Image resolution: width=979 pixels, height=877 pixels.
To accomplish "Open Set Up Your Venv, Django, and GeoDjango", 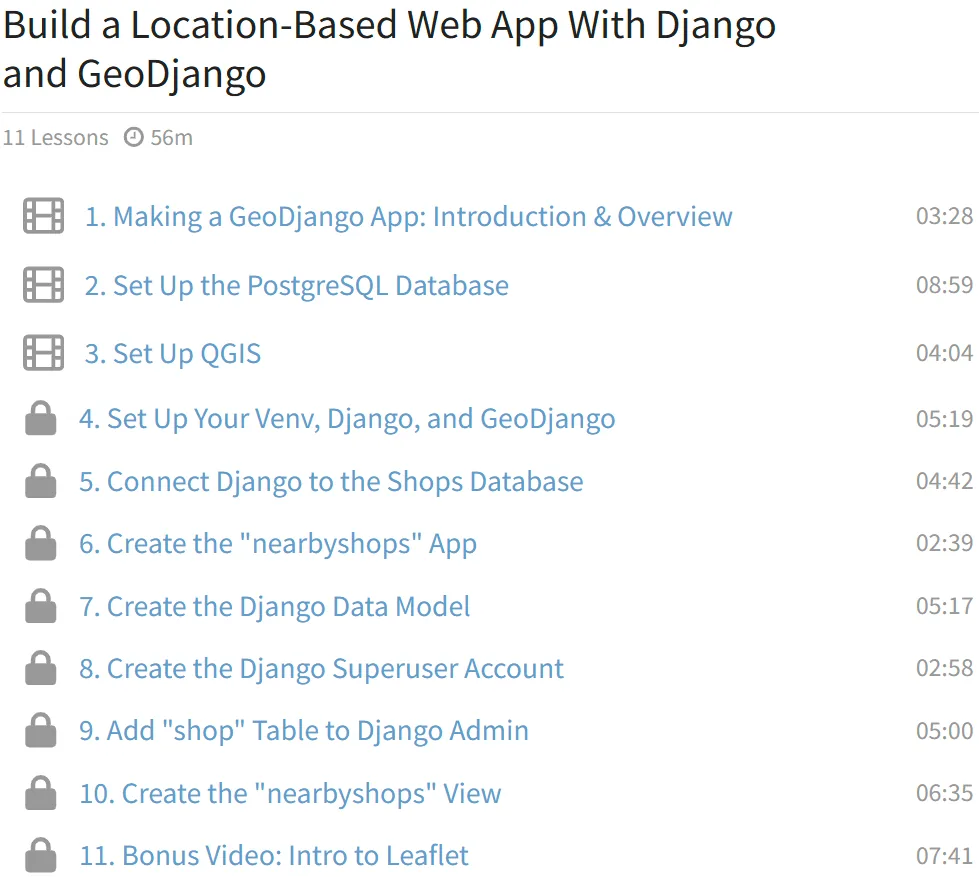I will [347, 419].
